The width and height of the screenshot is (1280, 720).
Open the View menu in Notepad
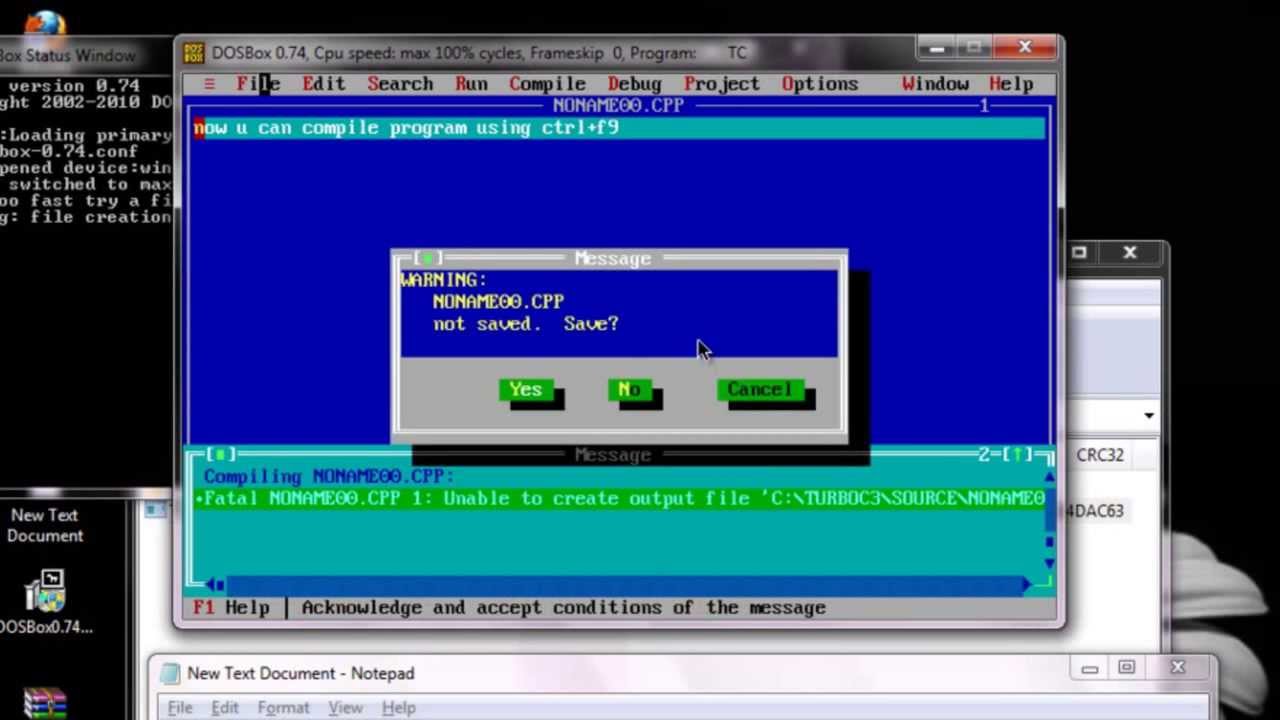345,707
